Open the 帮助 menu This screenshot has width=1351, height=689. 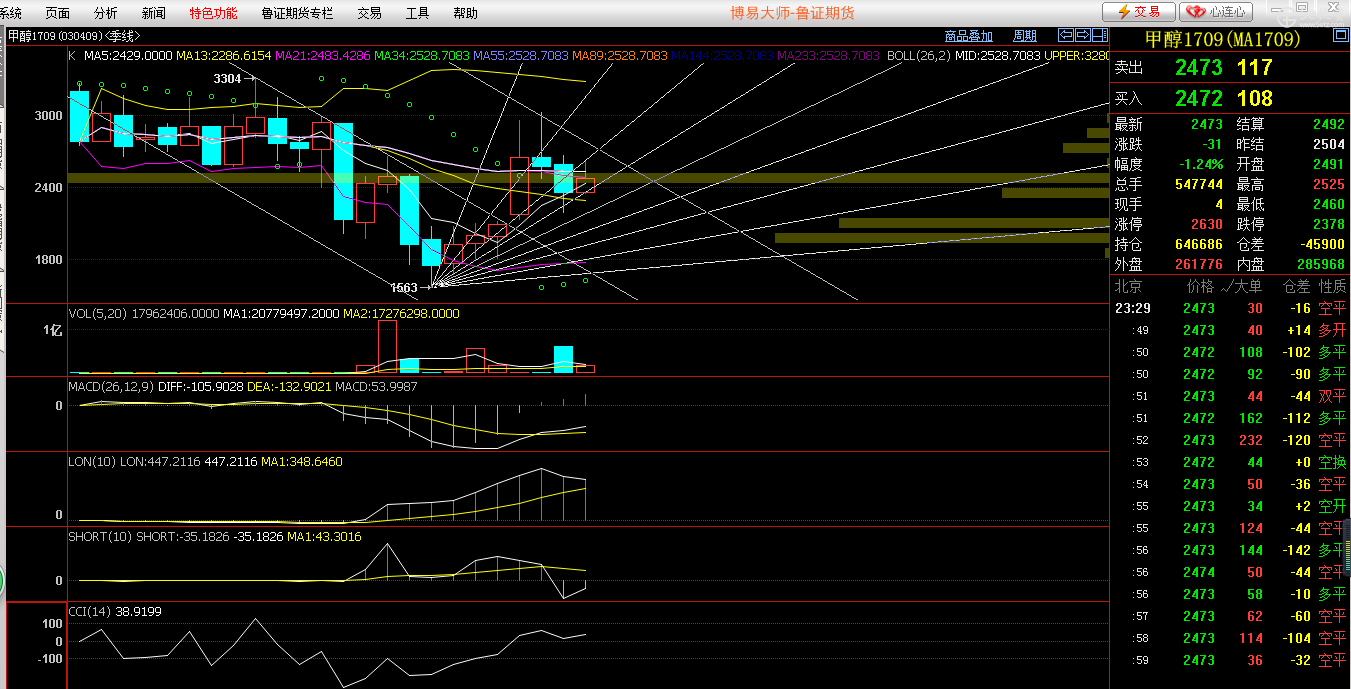click(x=465, y=13)
